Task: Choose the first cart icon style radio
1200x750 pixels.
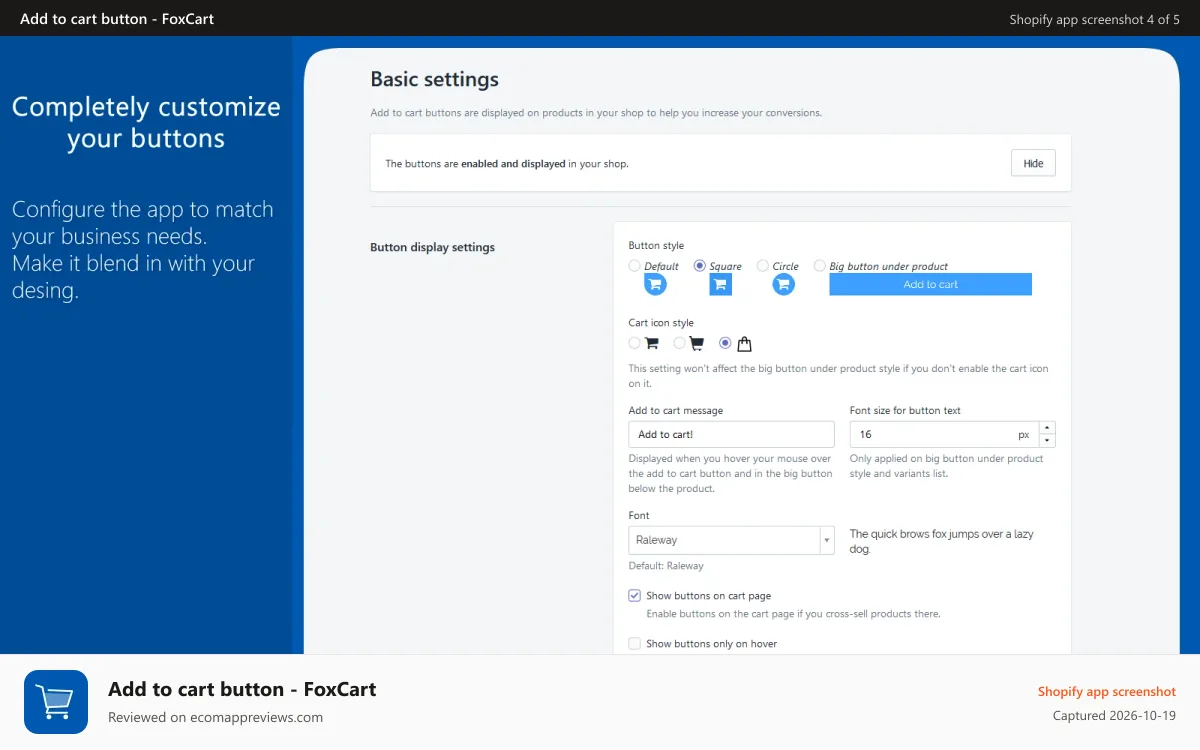Action: (x=634, y=343)
